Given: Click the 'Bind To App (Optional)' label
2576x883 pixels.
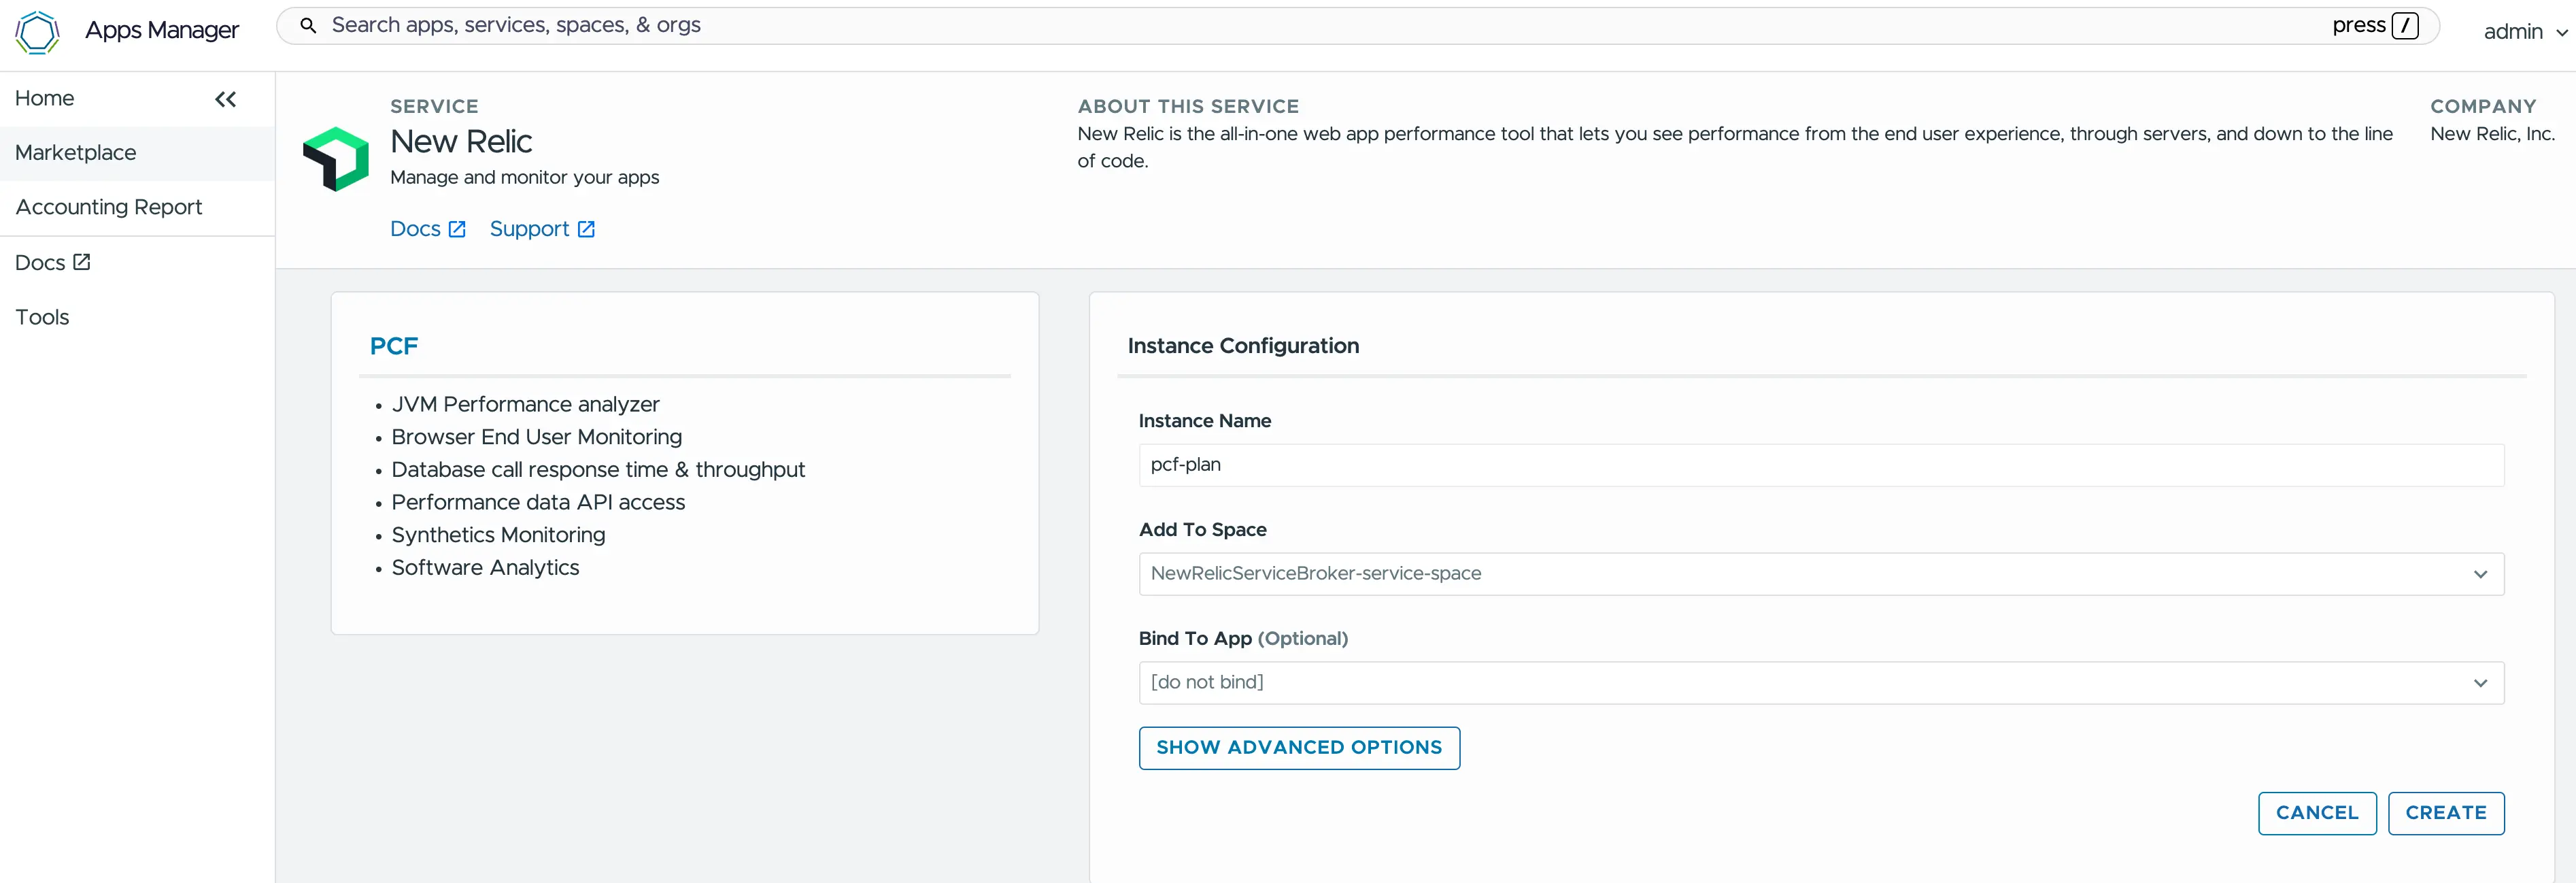Looking at the screenshot, I should click(1243, 638).
